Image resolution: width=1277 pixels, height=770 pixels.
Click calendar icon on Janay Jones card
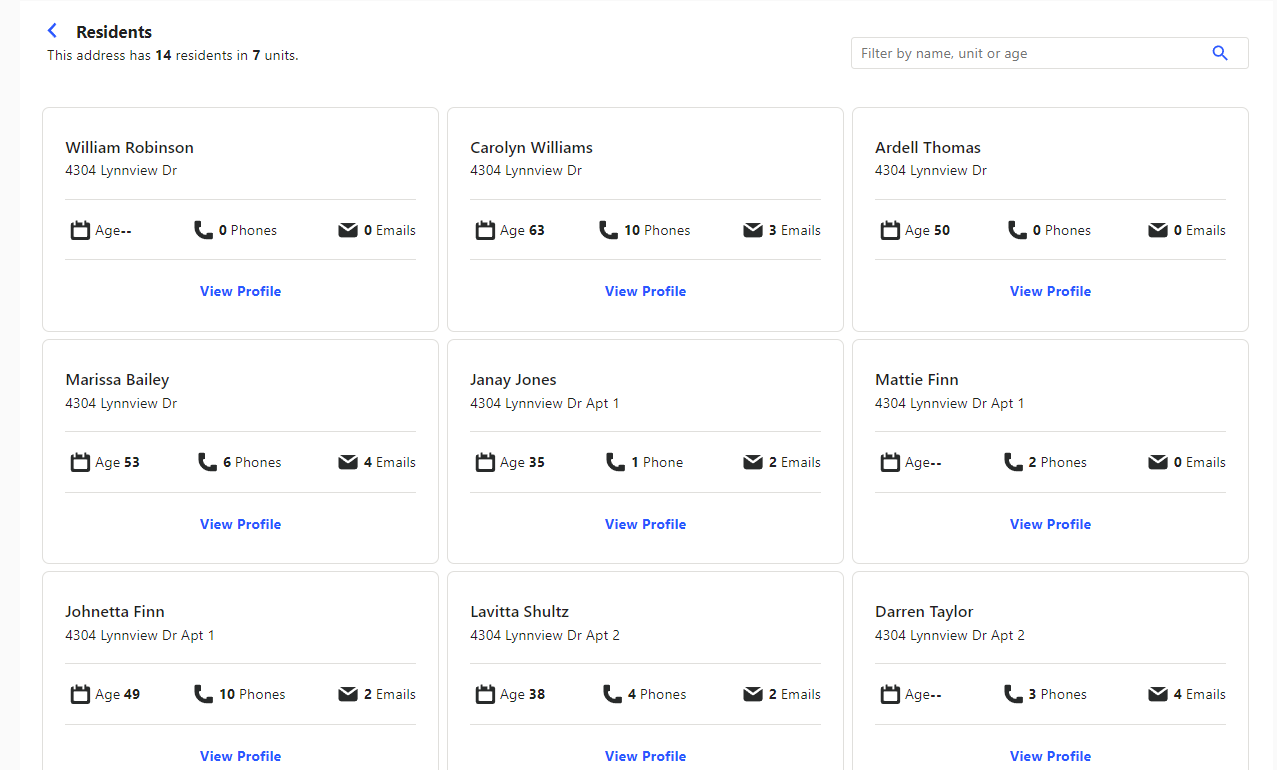click(x=485, y=462)
